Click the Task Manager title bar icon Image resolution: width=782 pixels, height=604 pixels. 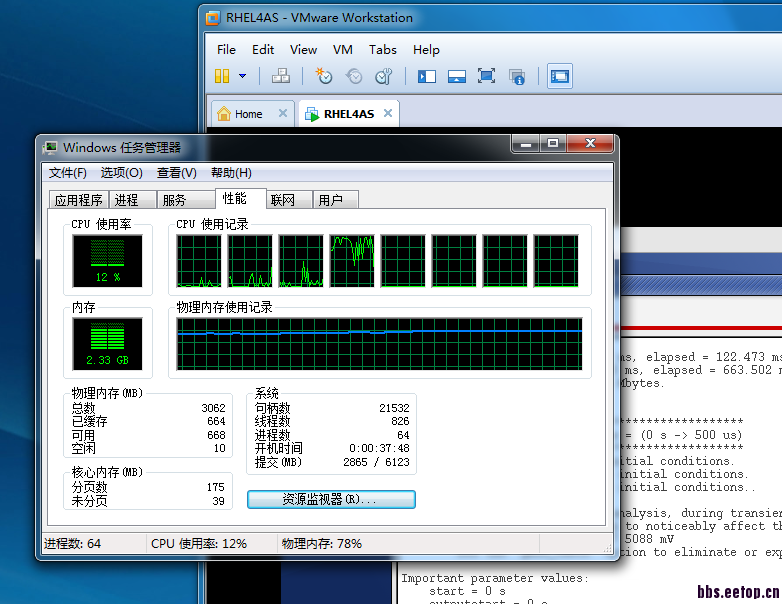50,148
